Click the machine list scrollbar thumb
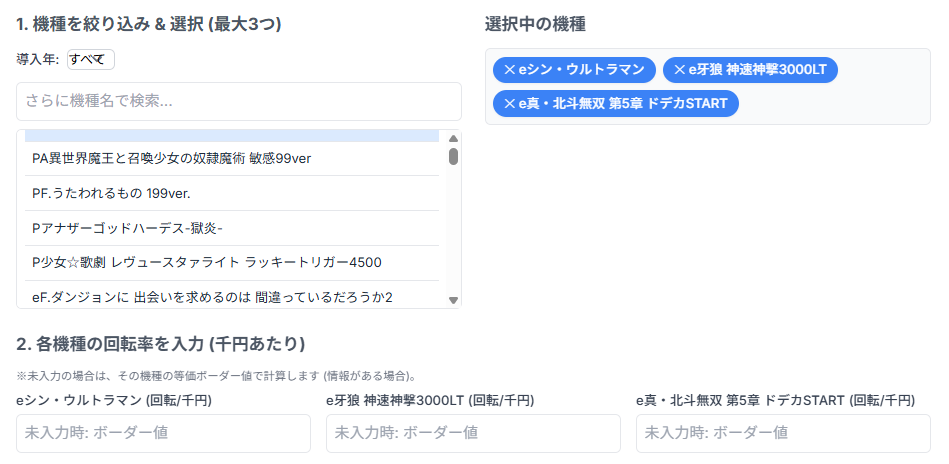 pyautogui.click(x=453, y=157)
